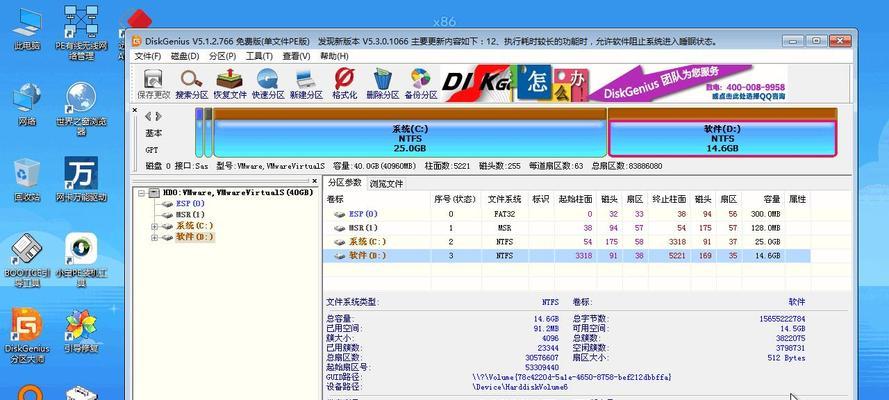This screenshot has width=889, height=400.
Task: Select 系统(C:) in the disk tree
Action: (x=194, y=226)
